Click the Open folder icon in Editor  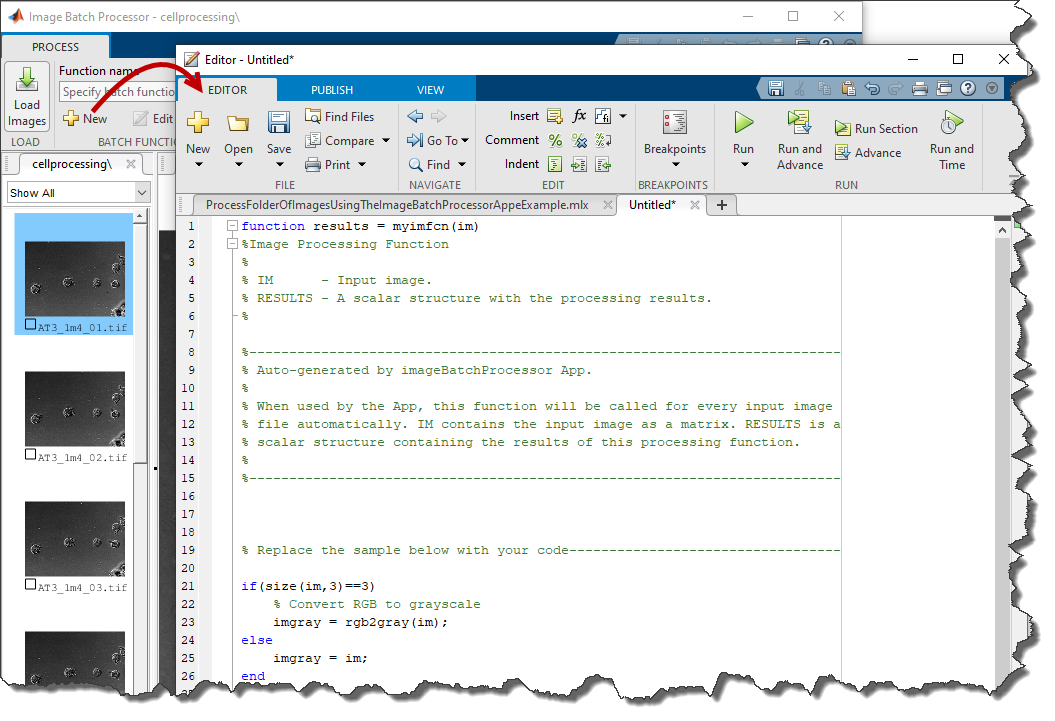(x=238, y=123)
